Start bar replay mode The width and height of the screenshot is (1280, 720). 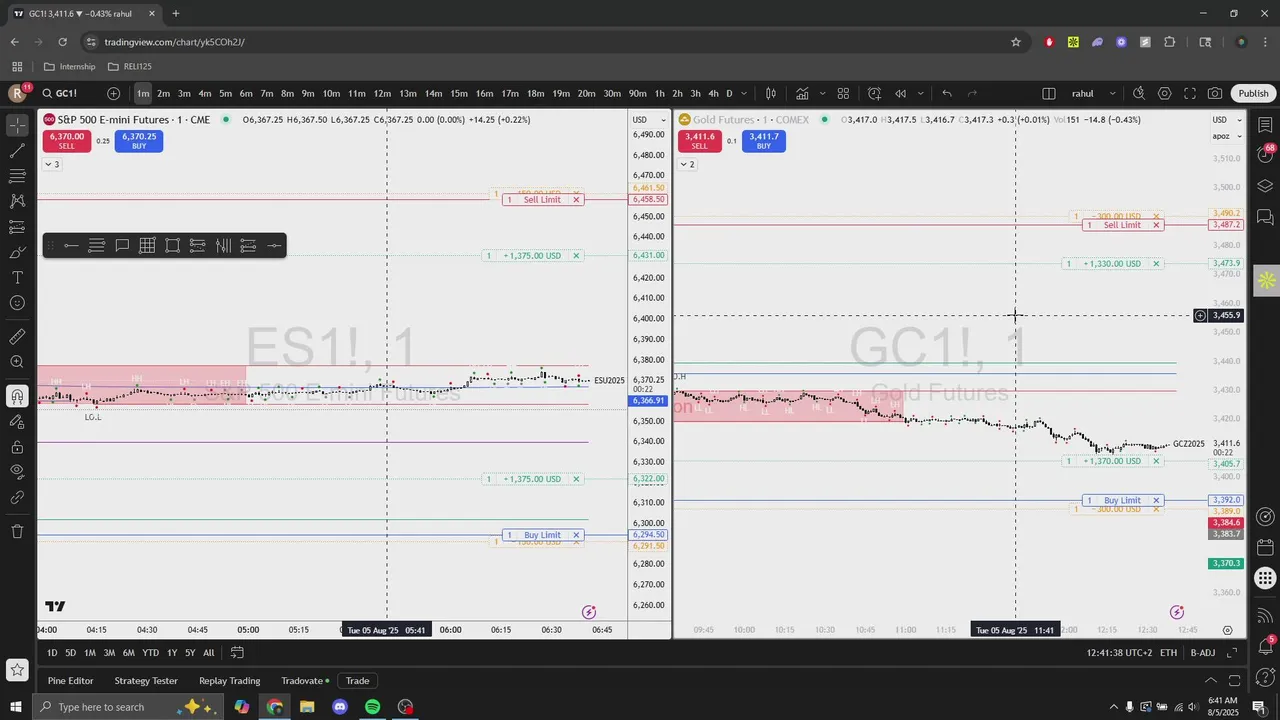900,93
